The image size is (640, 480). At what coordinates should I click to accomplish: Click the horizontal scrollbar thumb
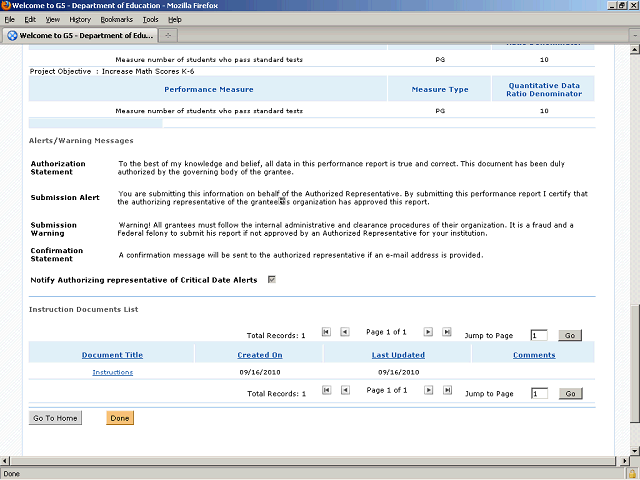(x=312, y=461)
